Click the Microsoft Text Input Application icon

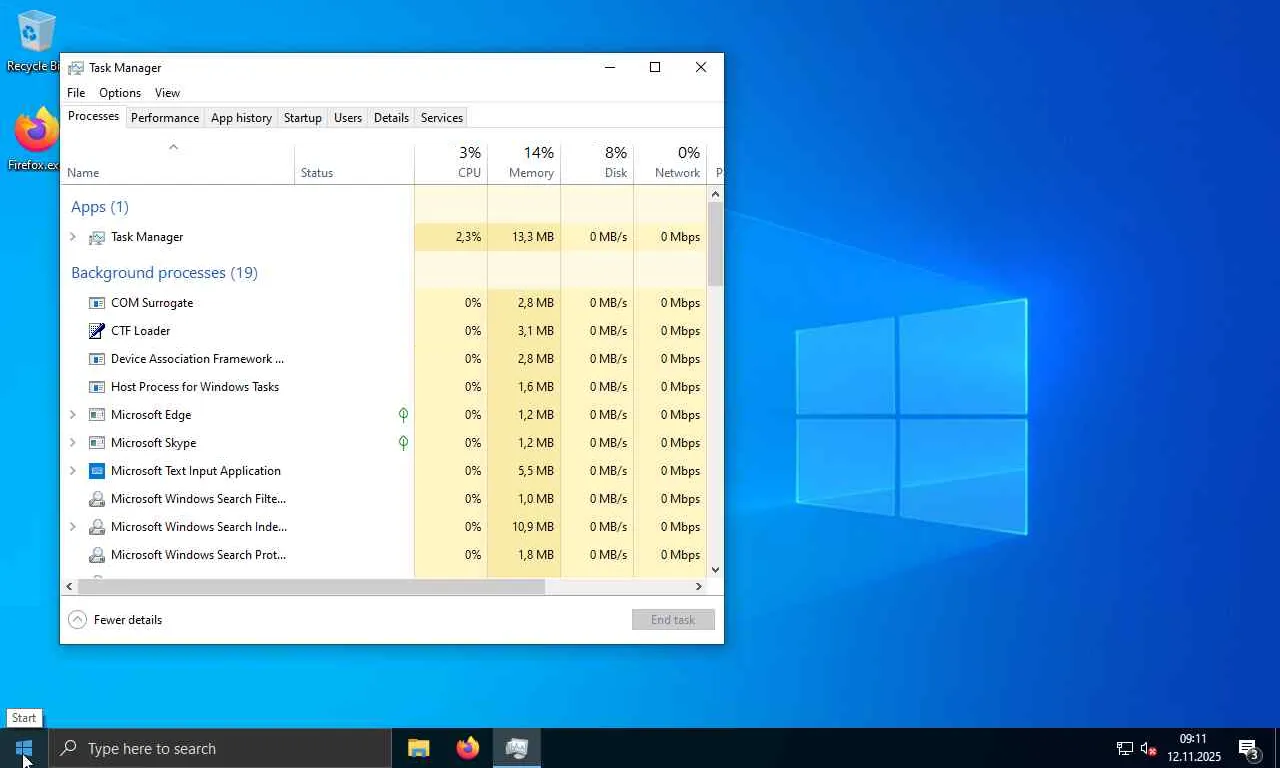tap(97, 471)
